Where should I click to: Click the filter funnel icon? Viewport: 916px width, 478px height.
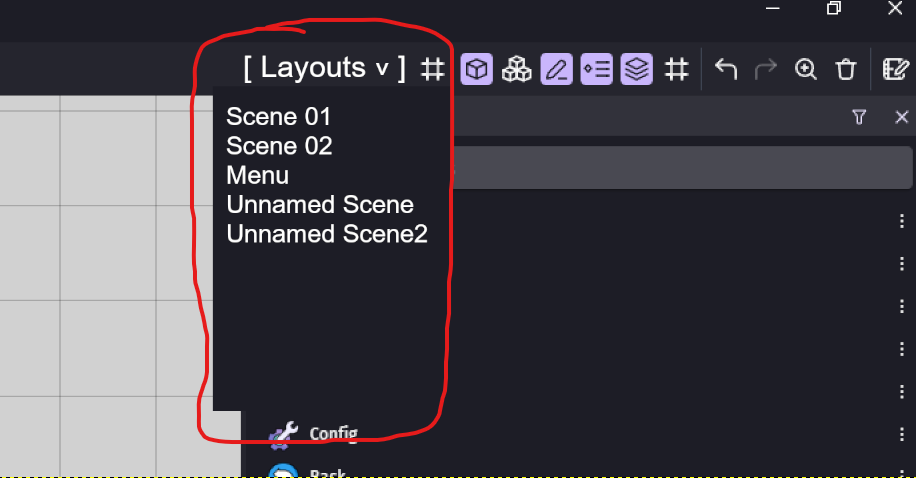pyautogui.click(x=859, y=117)
